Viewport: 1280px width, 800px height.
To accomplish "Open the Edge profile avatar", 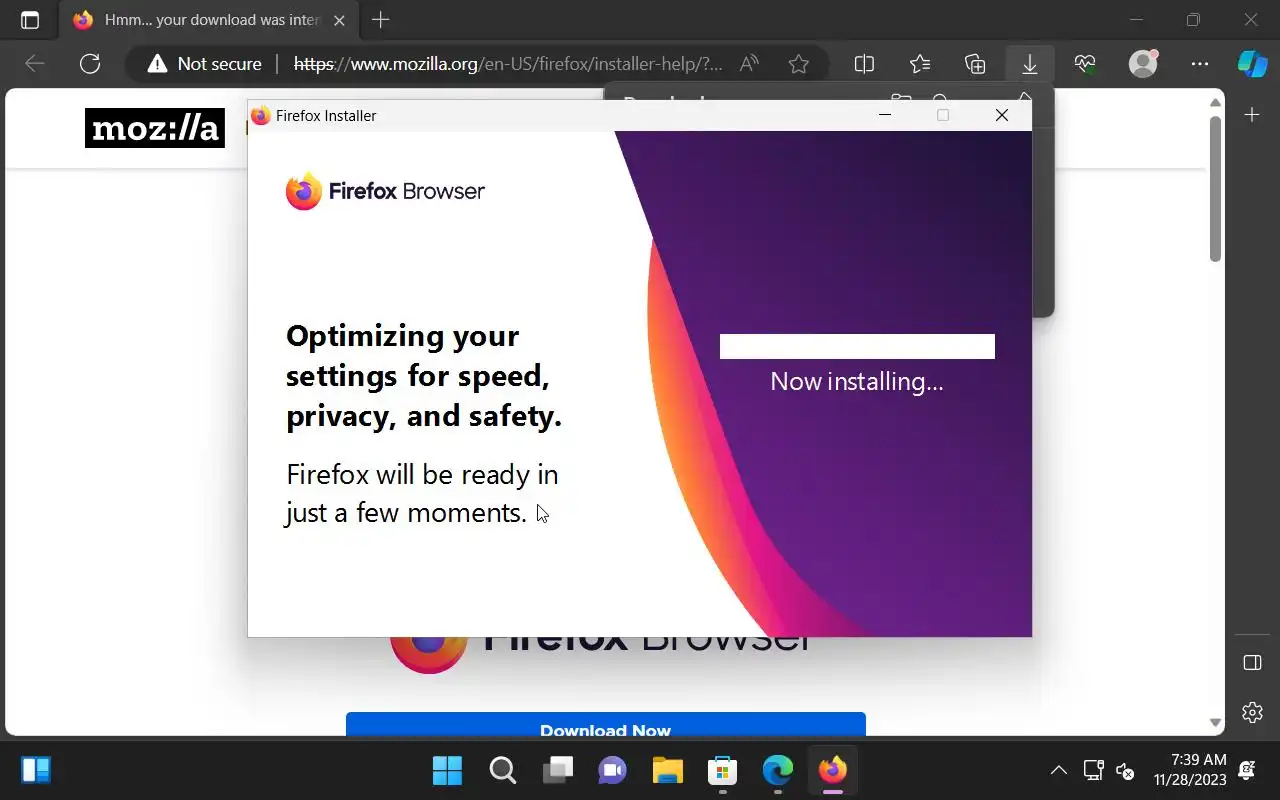I will (x=1143, y=64).
